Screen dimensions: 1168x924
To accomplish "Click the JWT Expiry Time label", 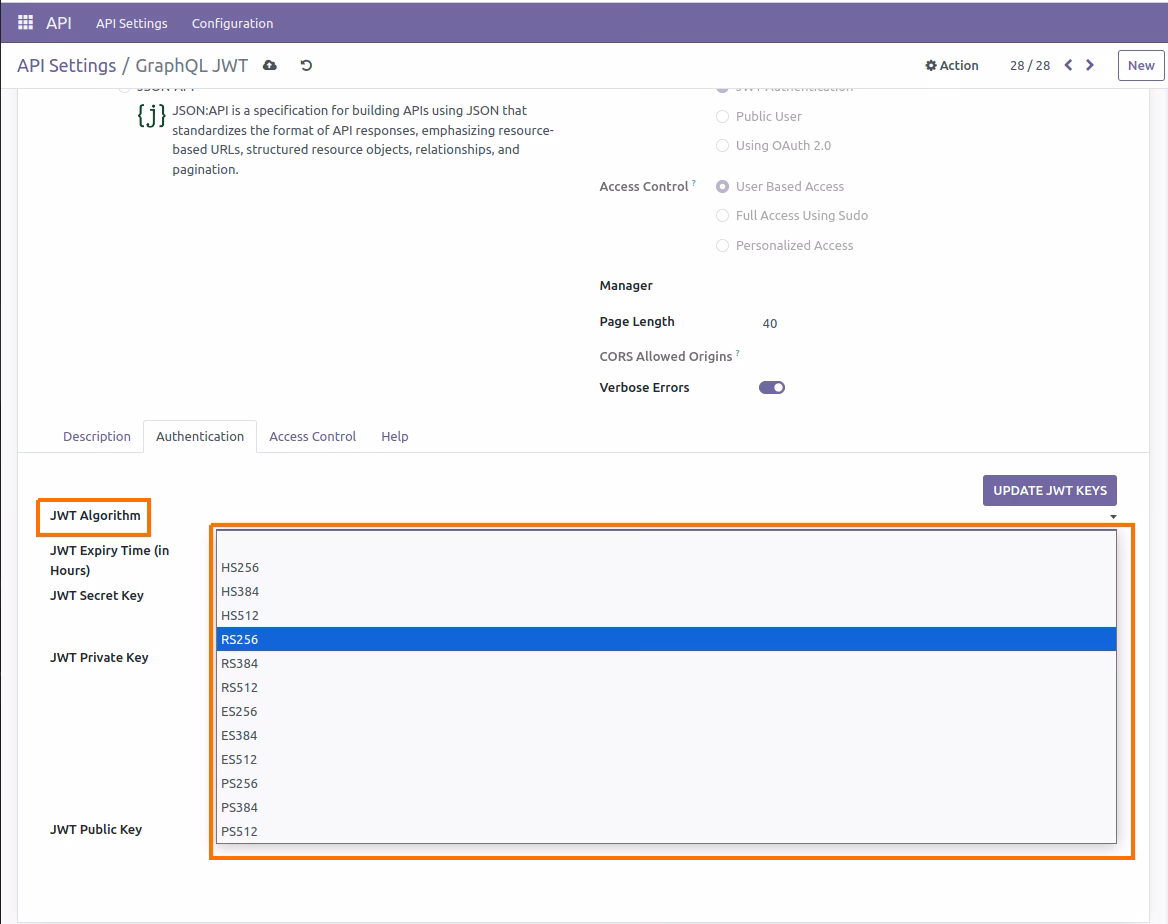I will (x=110, y=560).
